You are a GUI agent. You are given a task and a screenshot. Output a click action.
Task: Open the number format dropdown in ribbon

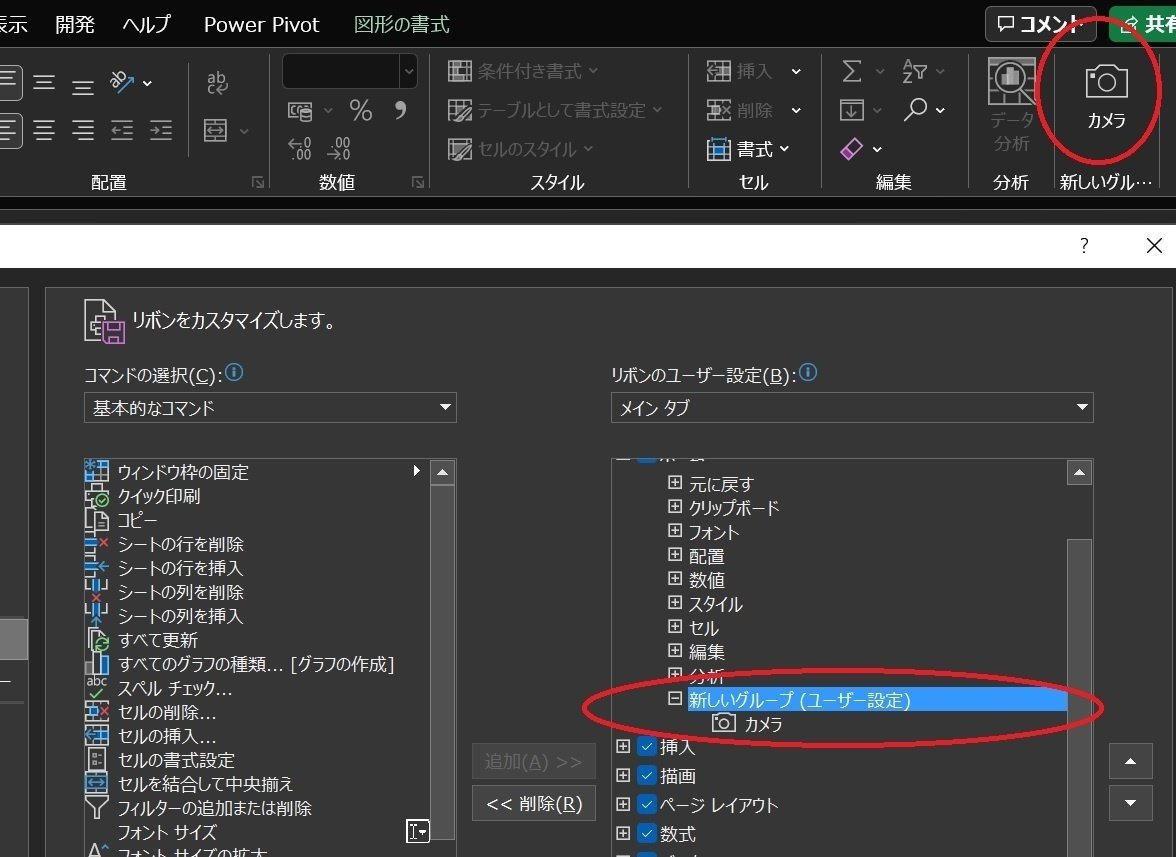click(408, 72)
